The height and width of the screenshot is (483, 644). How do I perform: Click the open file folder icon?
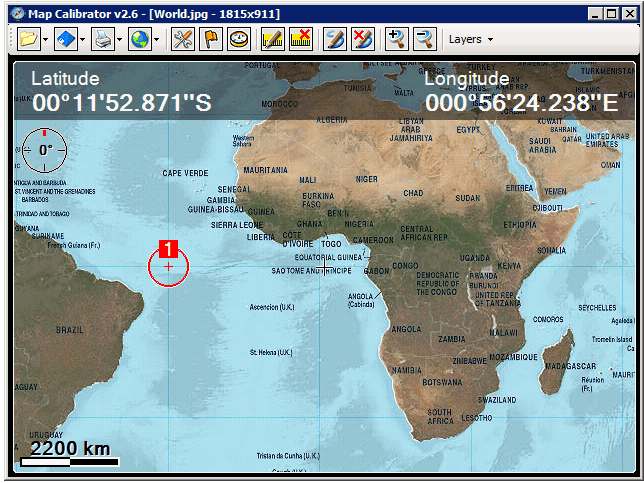point(26,39)
